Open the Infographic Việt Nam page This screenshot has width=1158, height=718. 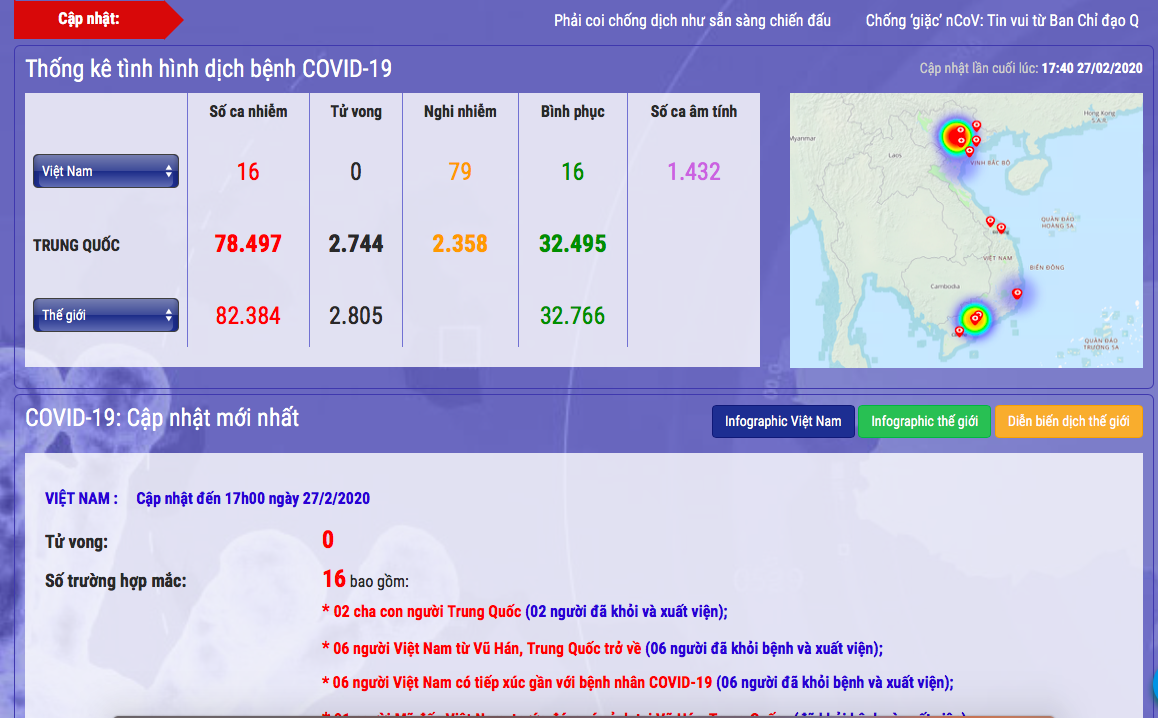pos(783,421)
